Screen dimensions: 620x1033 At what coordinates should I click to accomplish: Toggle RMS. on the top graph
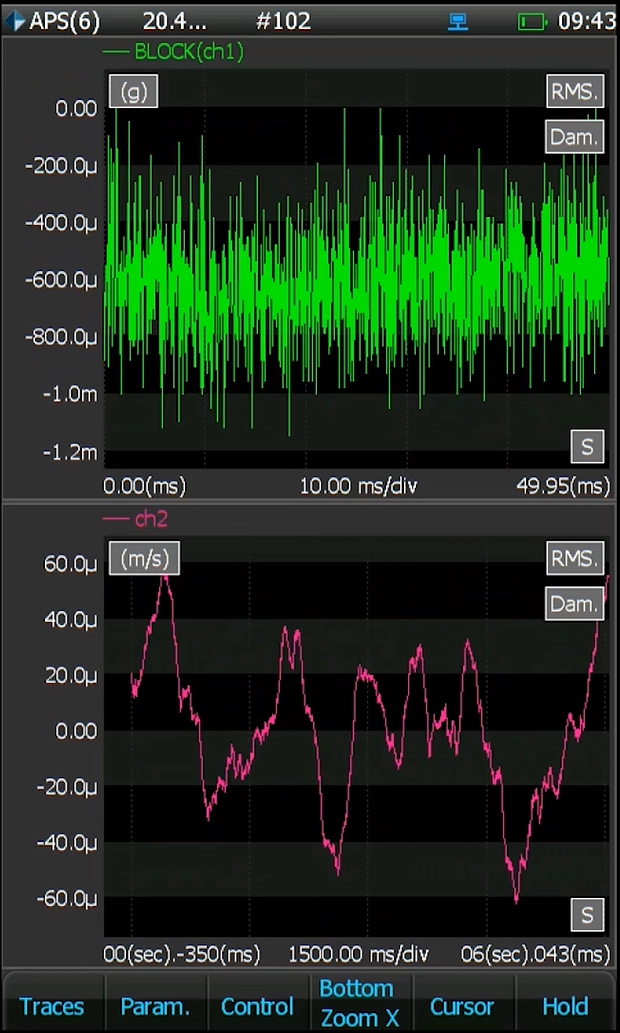(x=575, y=92)
